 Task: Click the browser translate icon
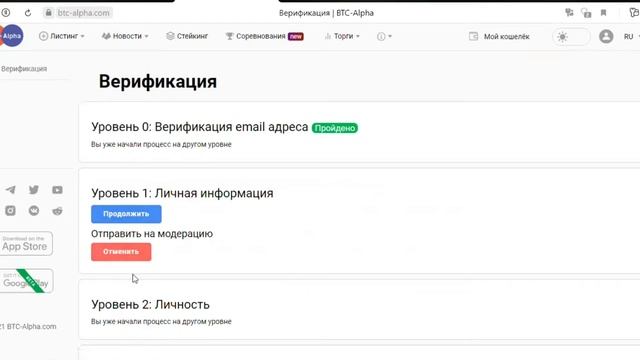click(569, 13)
